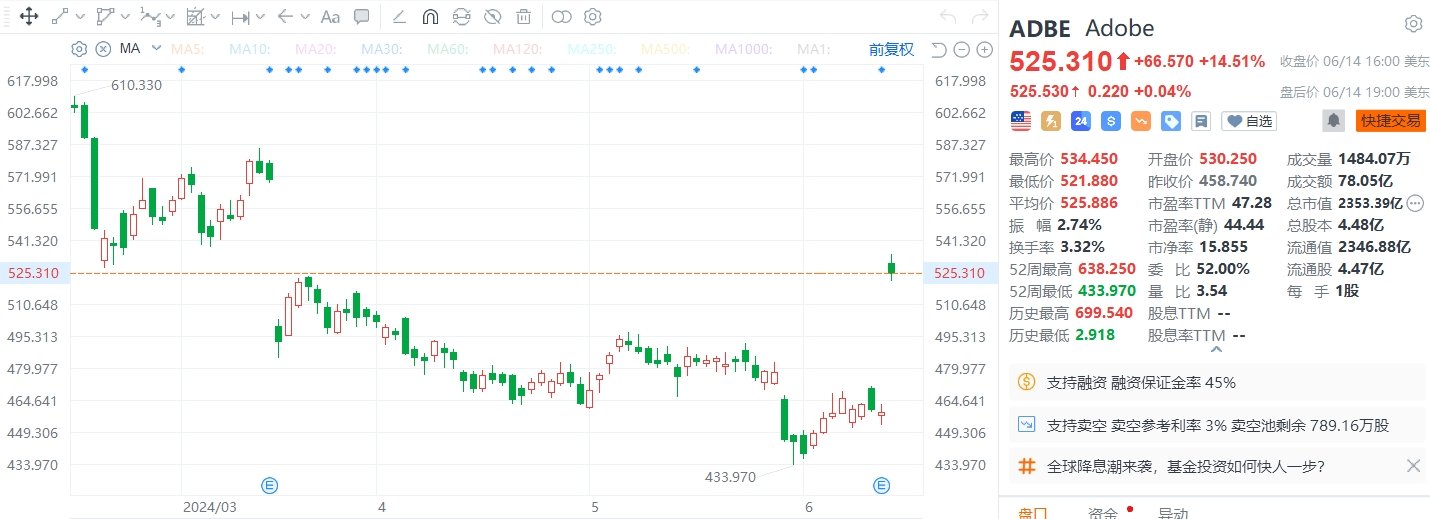Click the blue 24-hour trading badge

point(1080,121)
